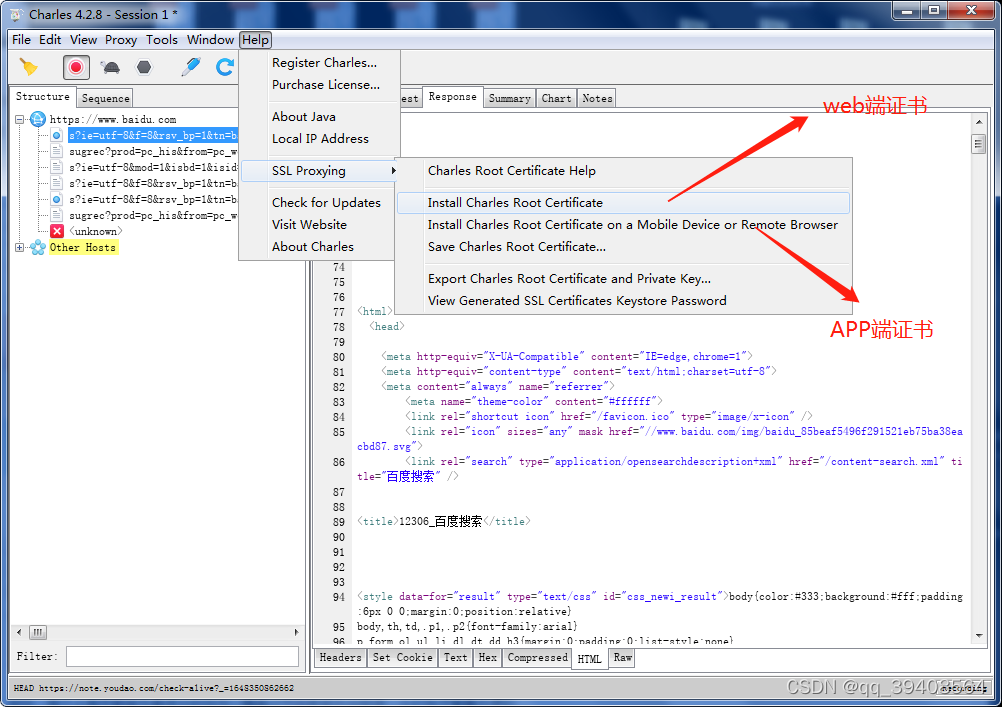Screen dimensions: 1002x707
Task: Switch to the Notes tab
Action: coord(597,98)
